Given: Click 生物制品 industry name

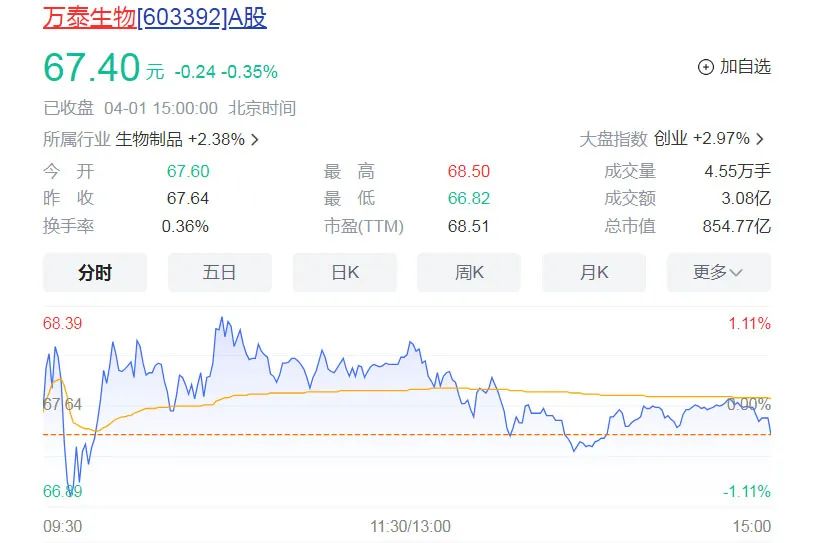Looking at the screenshot, I should (149, 139).
